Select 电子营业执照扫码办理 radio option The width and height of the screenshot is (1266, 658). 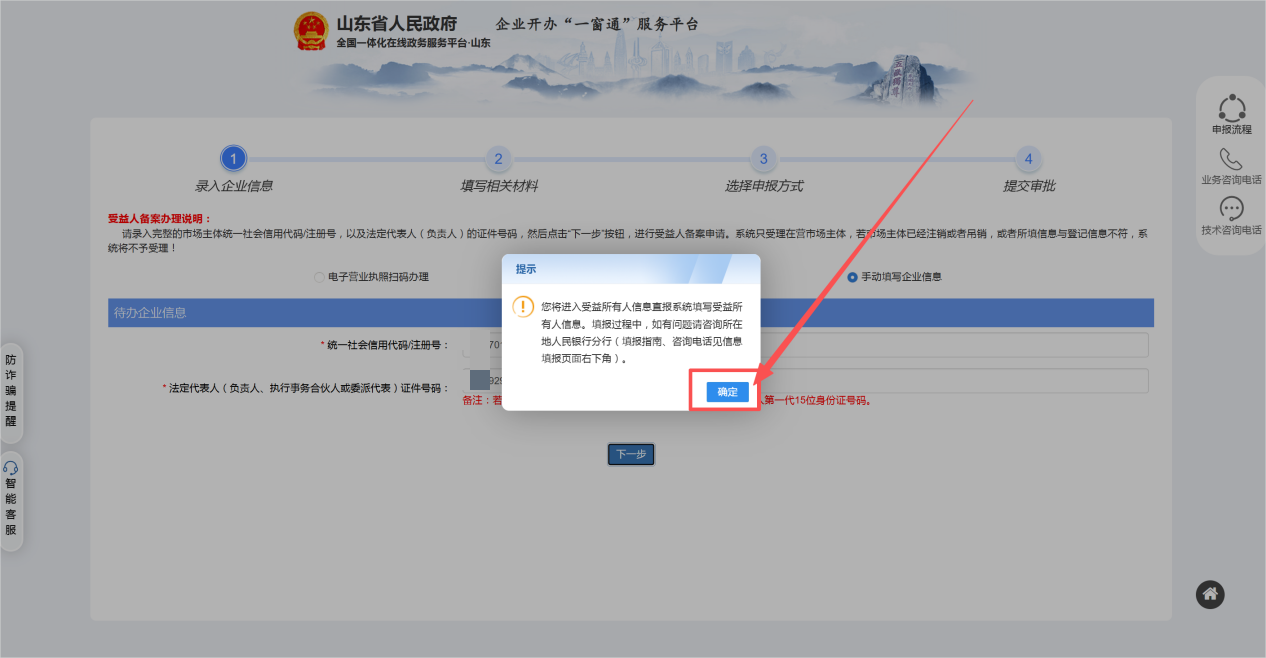pyautogui.click(x=320, y=277)
